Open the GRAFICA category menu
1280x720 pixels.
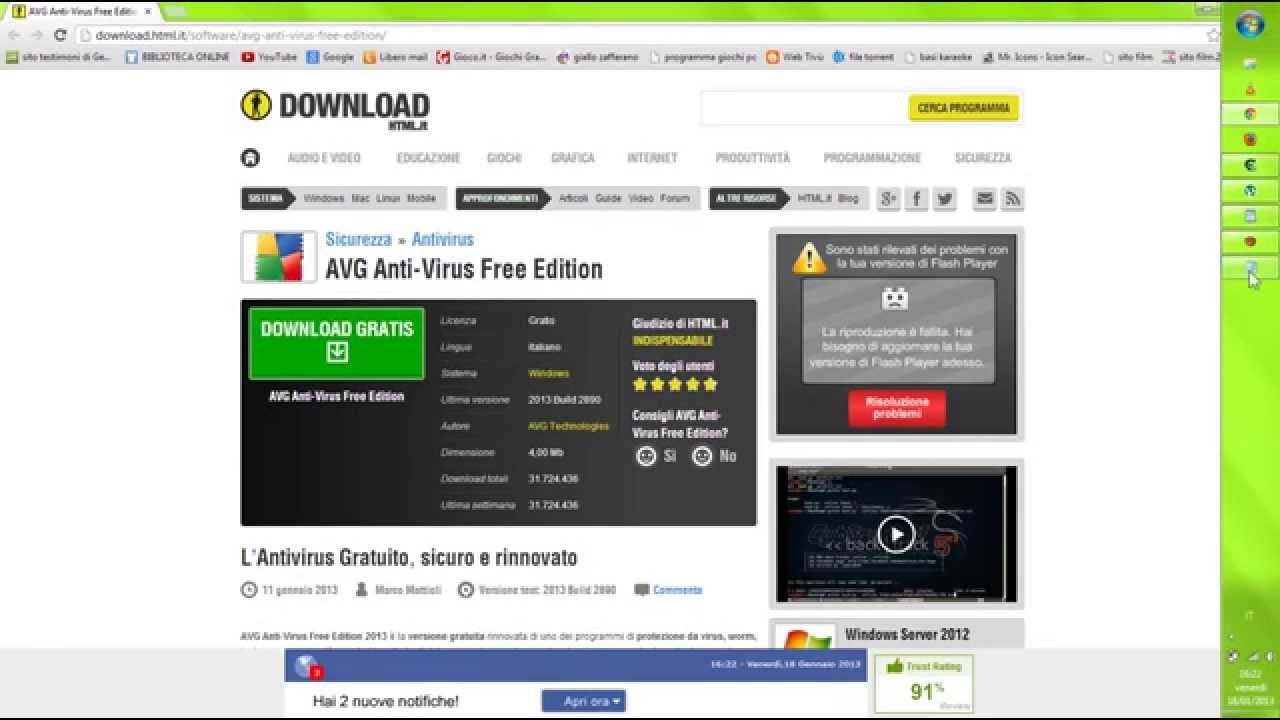573,158
